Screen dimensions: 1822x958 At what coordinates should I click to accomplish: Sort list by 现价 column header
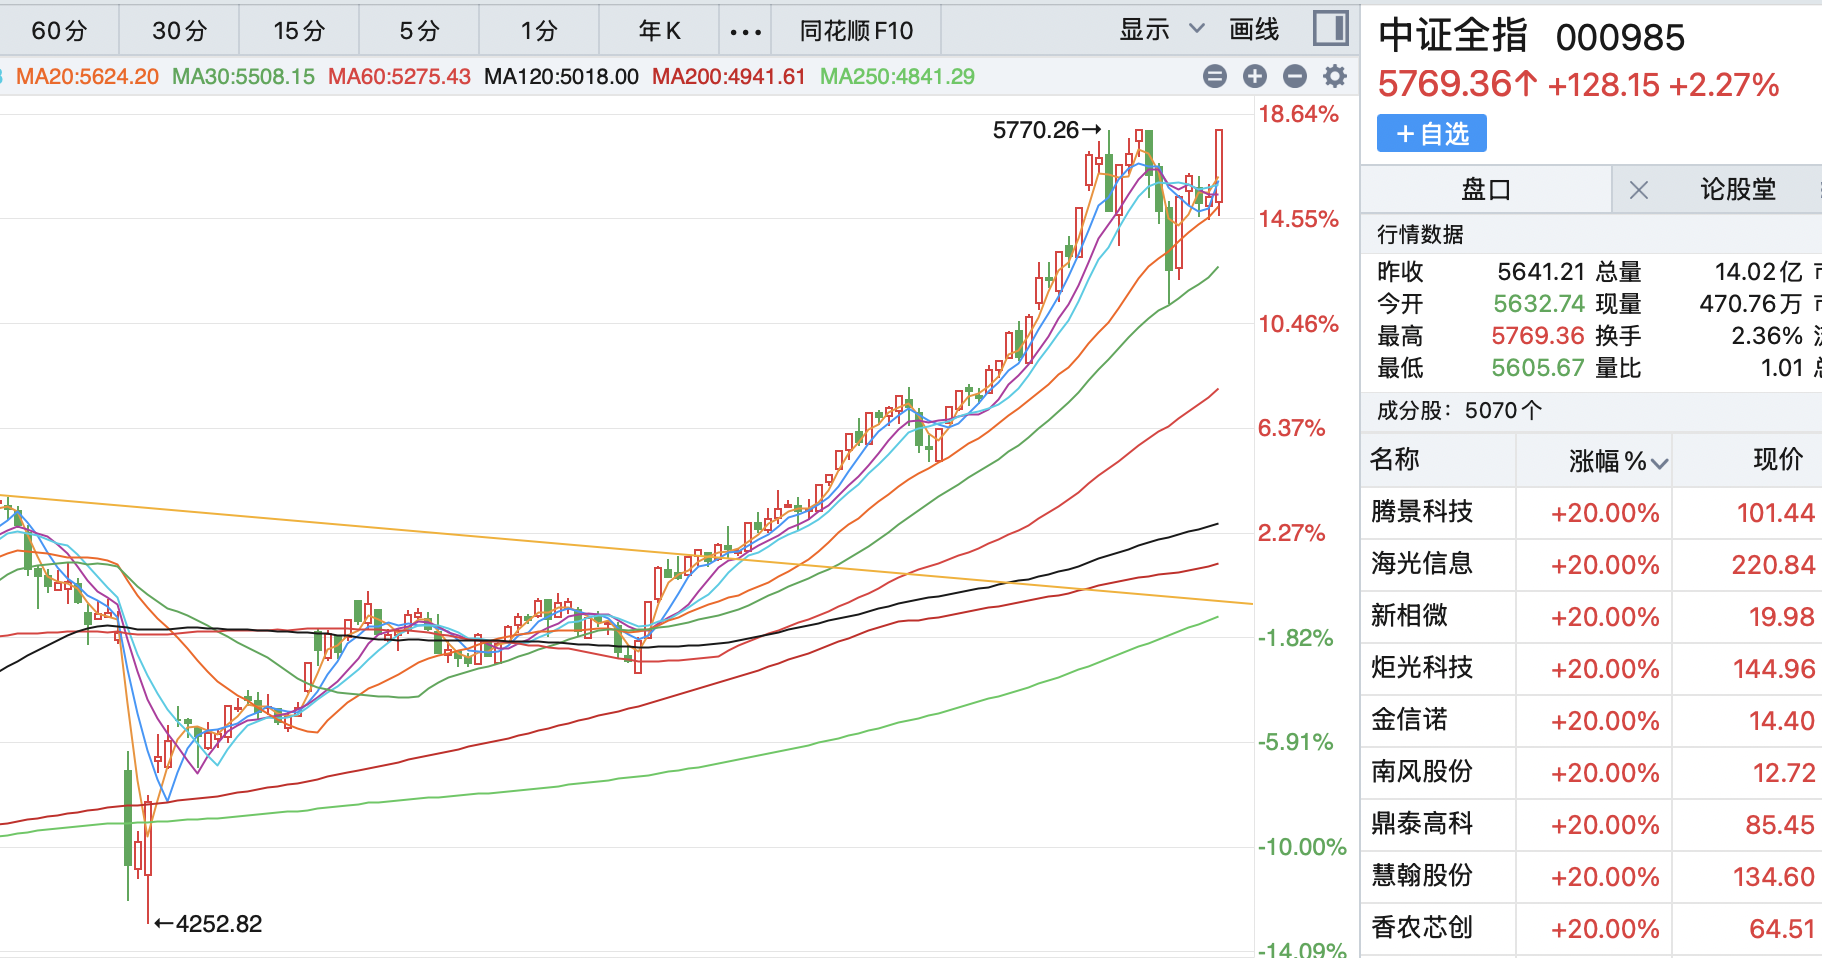[1777, 460]
